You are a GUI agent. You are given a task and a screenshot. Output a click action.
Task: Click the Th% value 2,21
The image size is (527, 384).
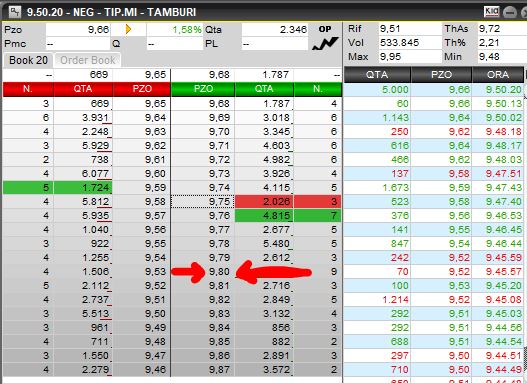coord(501,43)
